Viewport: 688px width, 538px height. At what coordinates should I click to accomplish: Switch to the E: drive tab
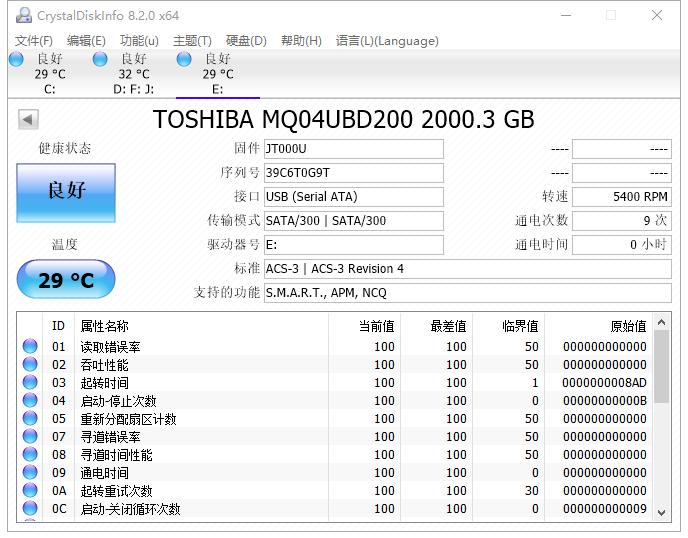217,74
